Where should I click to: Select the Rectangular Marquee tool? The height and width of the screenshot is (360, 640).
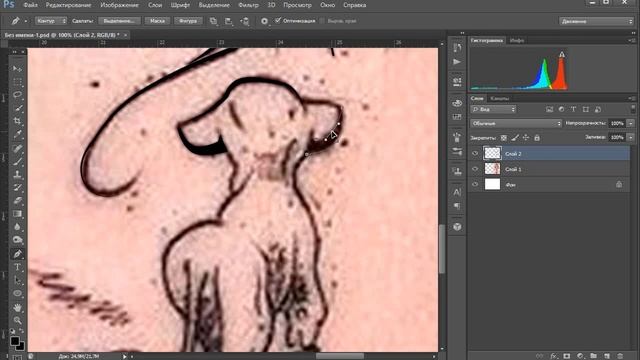17,82
